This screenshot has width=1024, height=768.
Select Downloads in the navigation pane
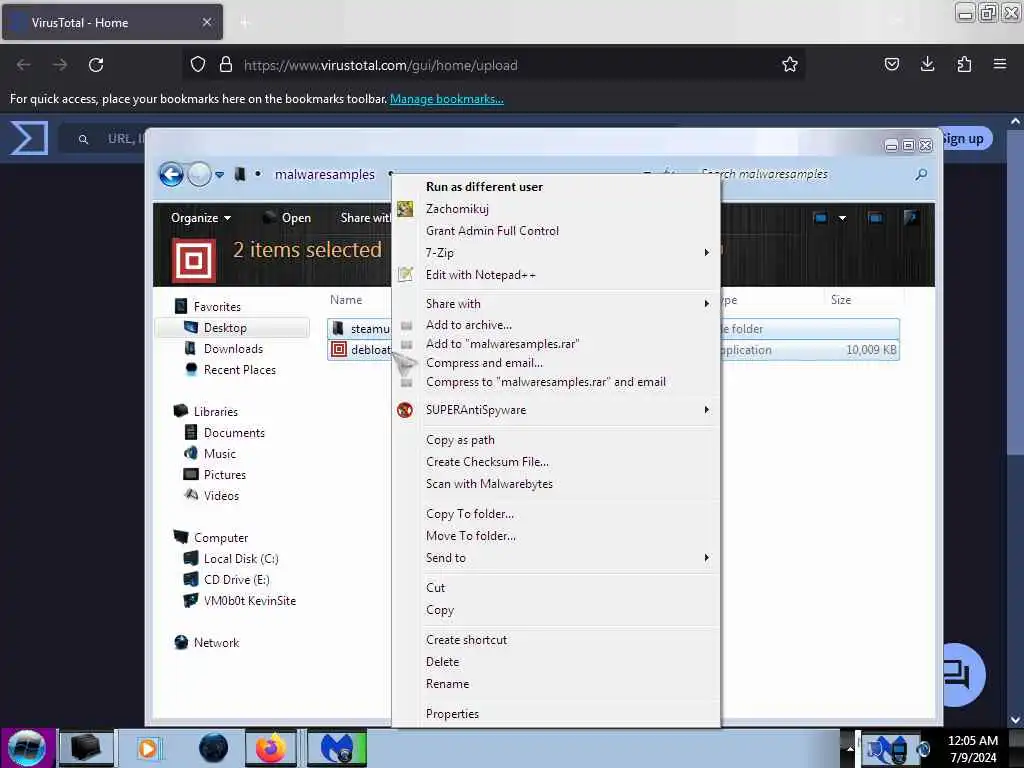[x=232, y=349]
